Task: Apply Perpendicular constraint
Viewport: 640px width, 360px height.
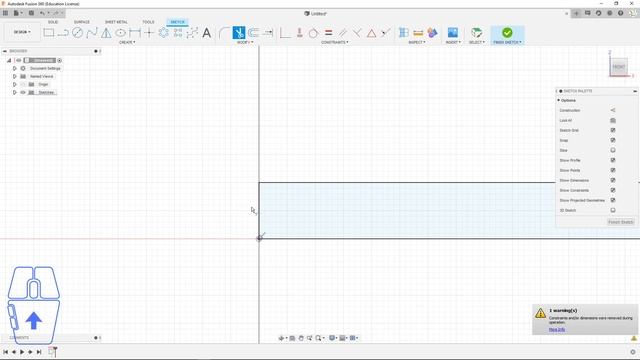Action: [357, 33]
